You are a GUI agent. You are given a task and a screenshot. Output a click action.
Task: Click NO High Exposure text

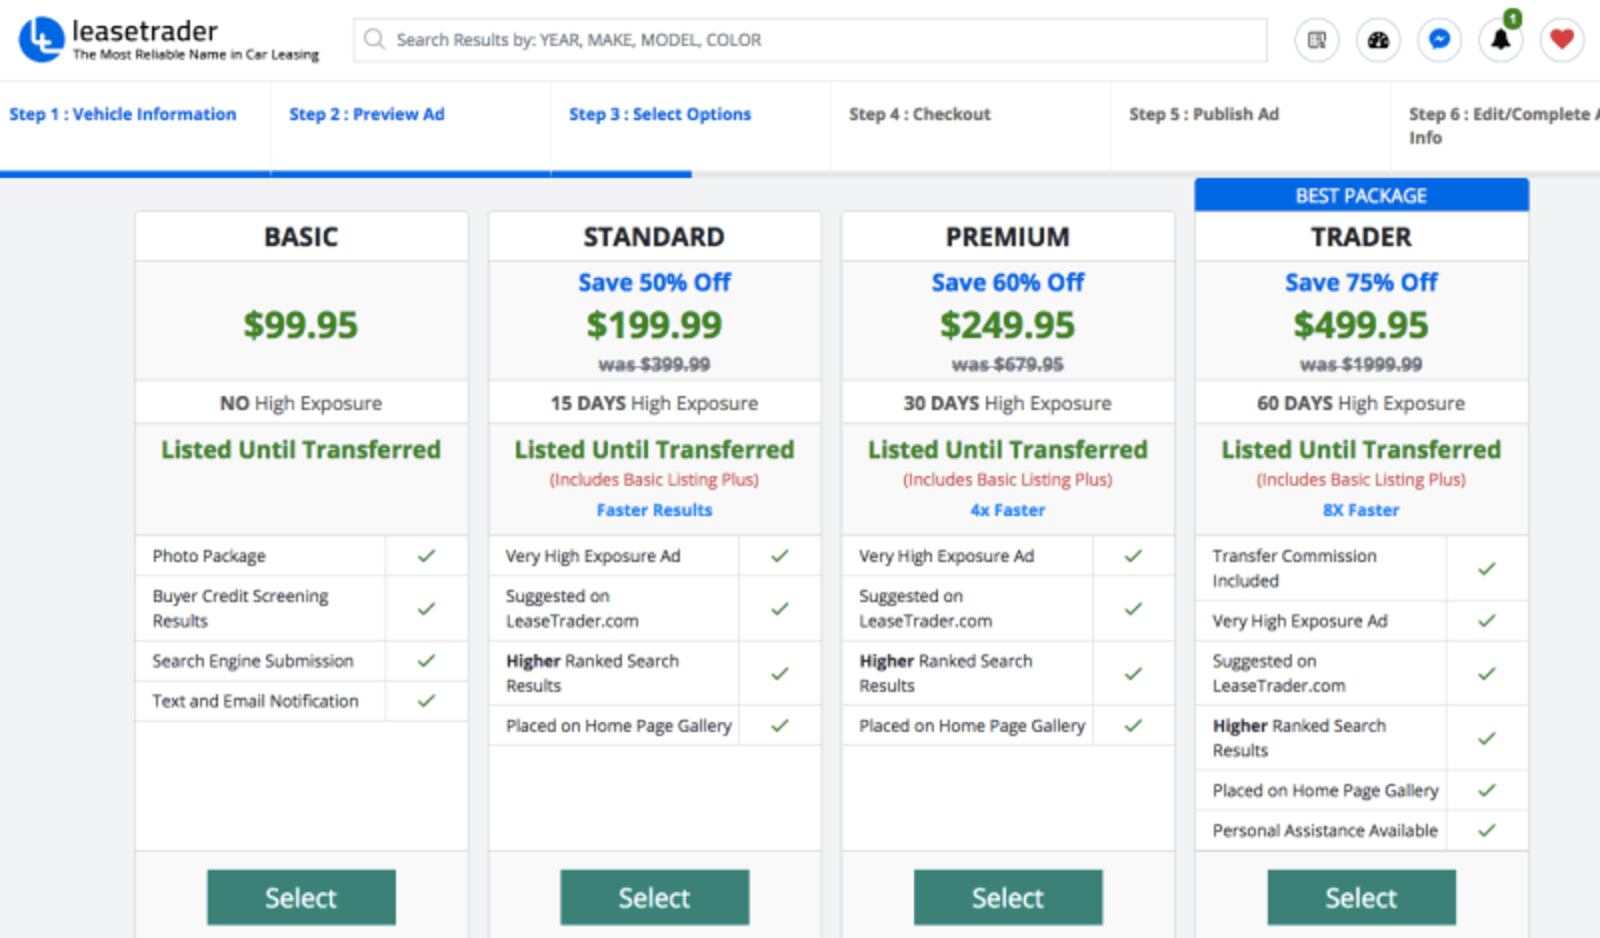[301, 403]
